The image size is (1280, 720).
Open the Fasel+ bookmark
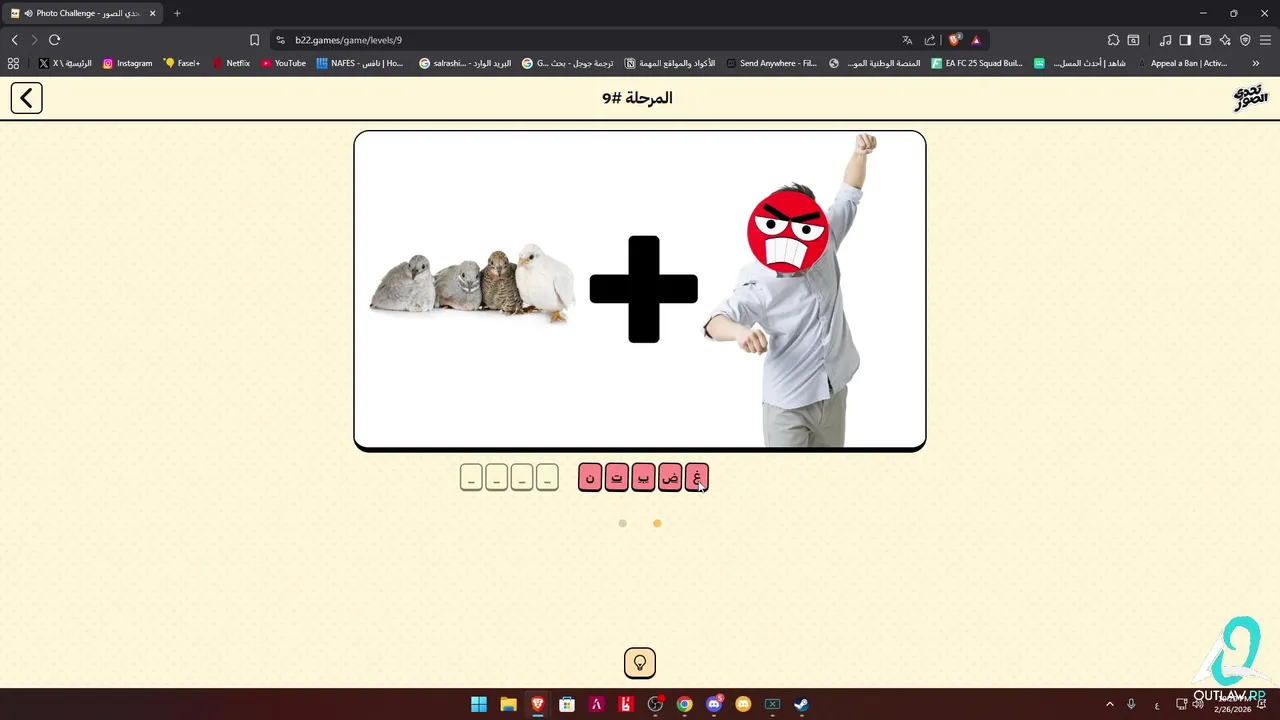pos(182,63)
